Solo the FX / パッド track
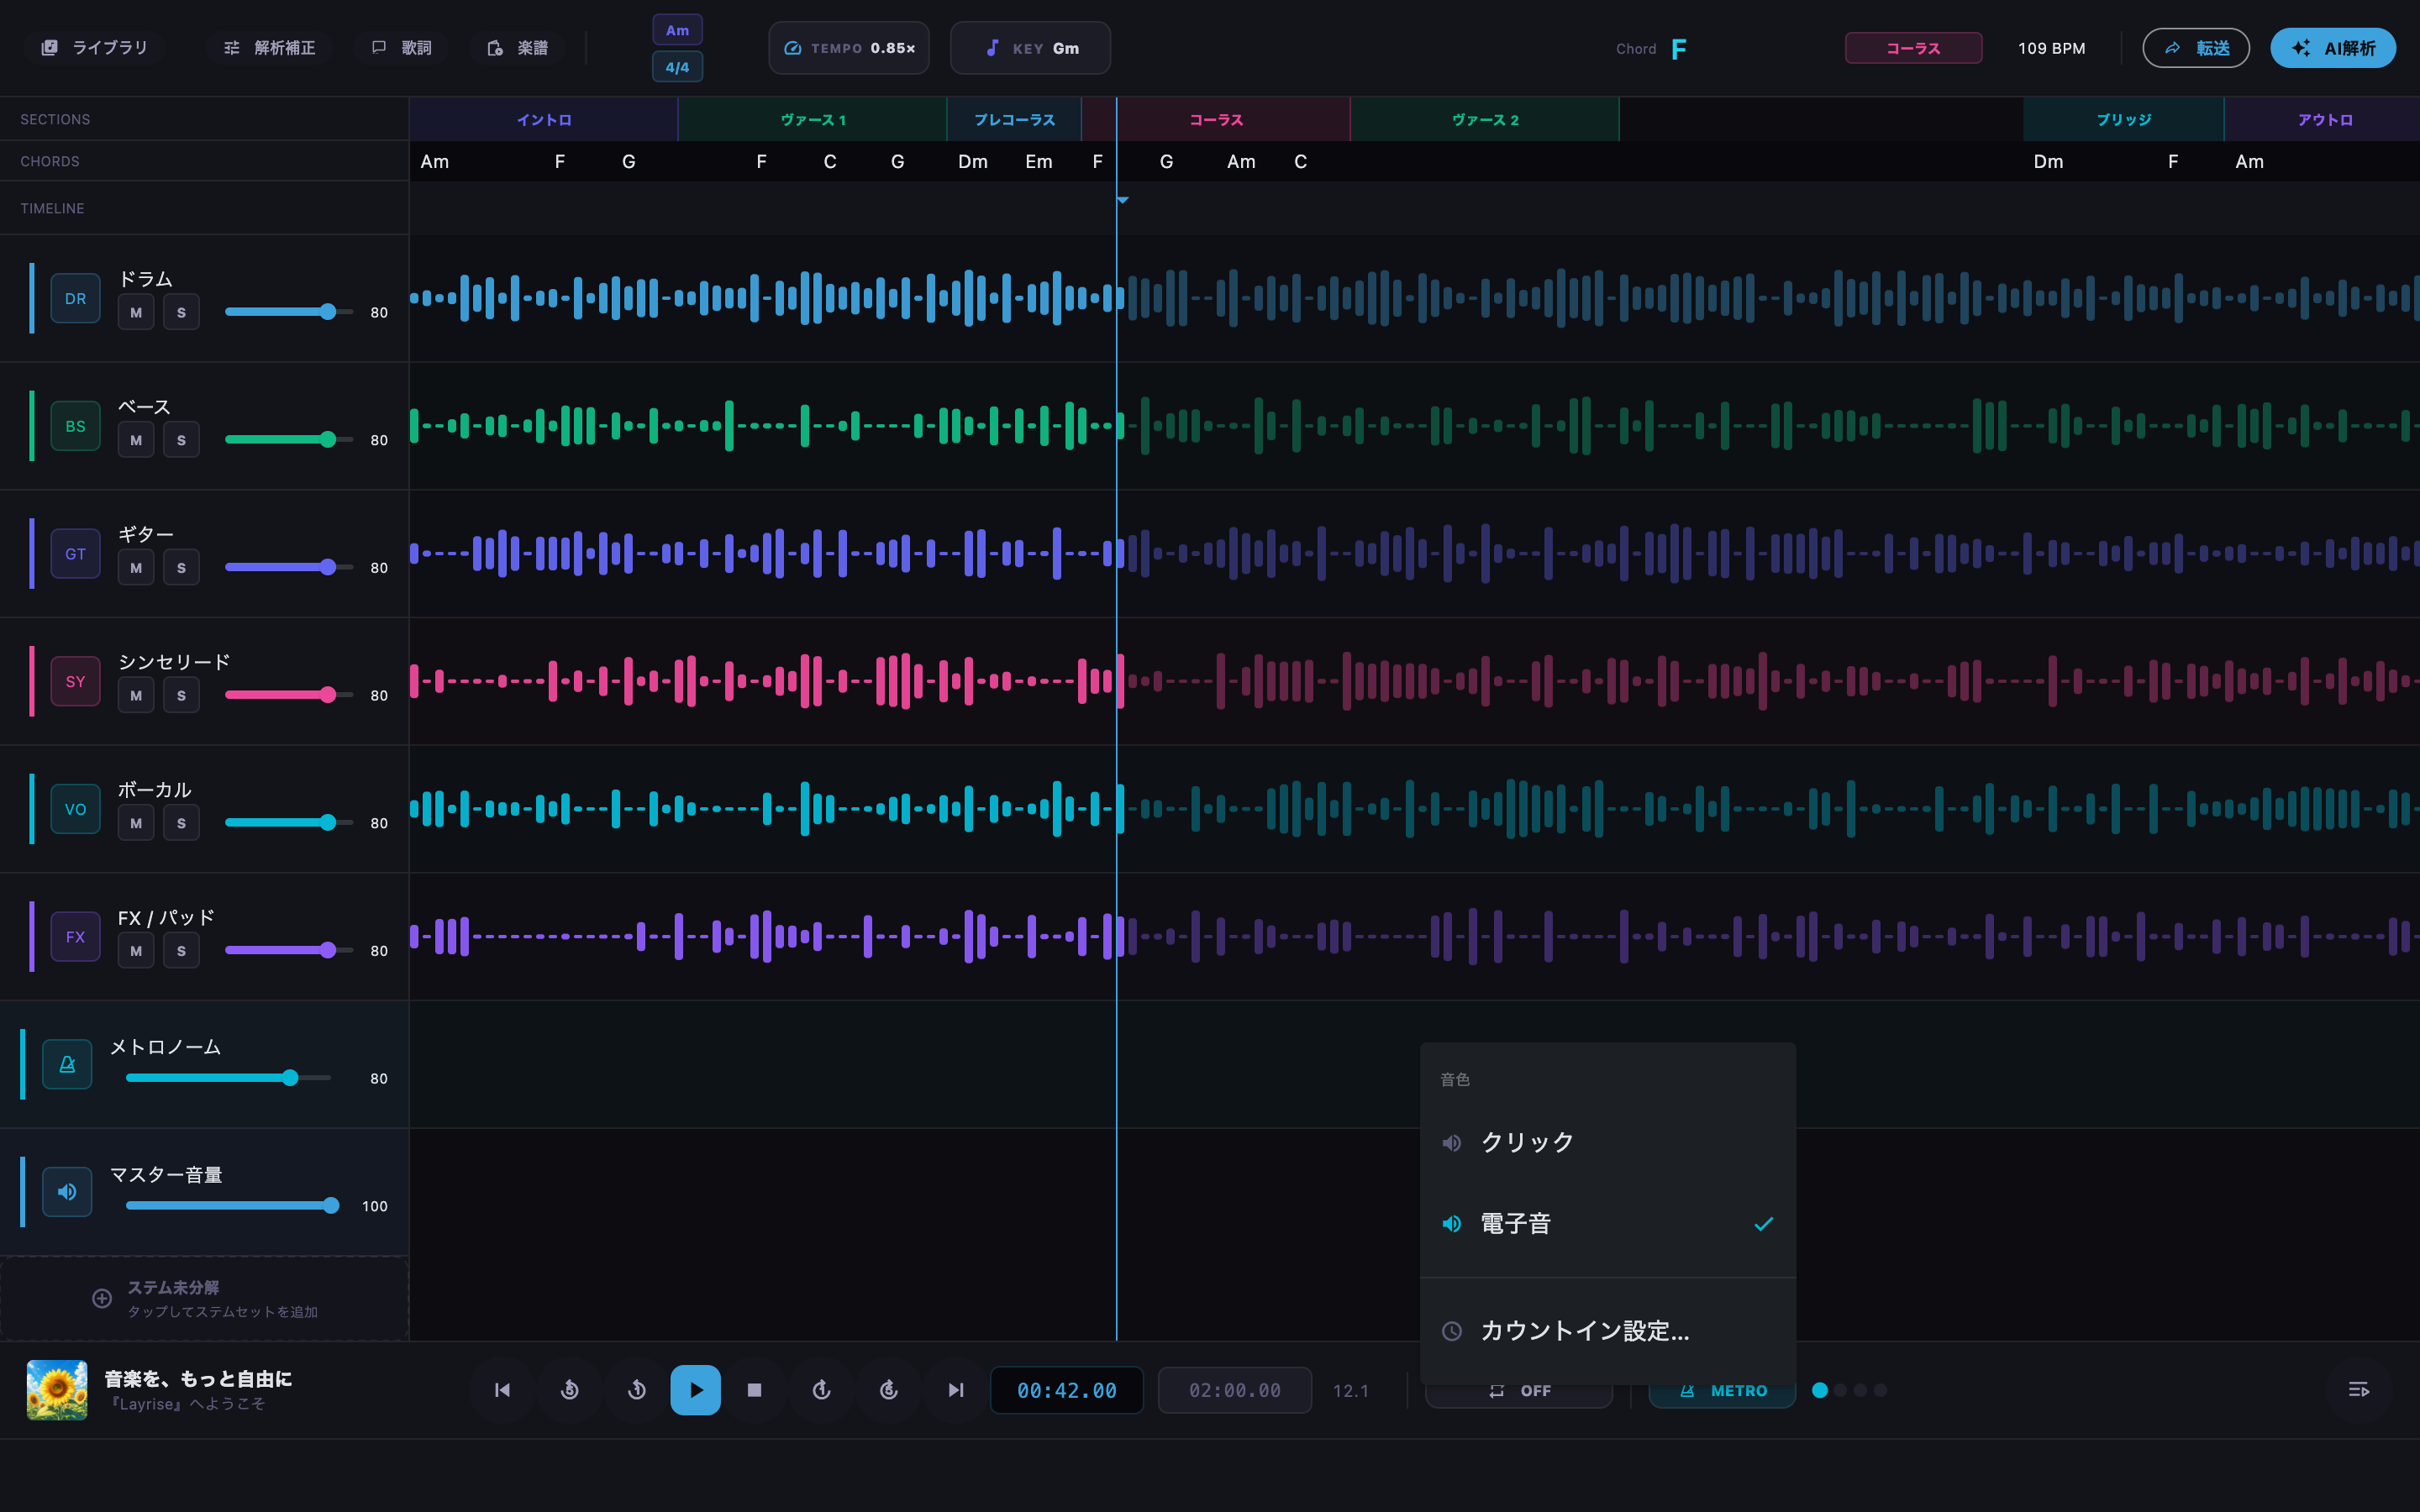 point(181,951)
